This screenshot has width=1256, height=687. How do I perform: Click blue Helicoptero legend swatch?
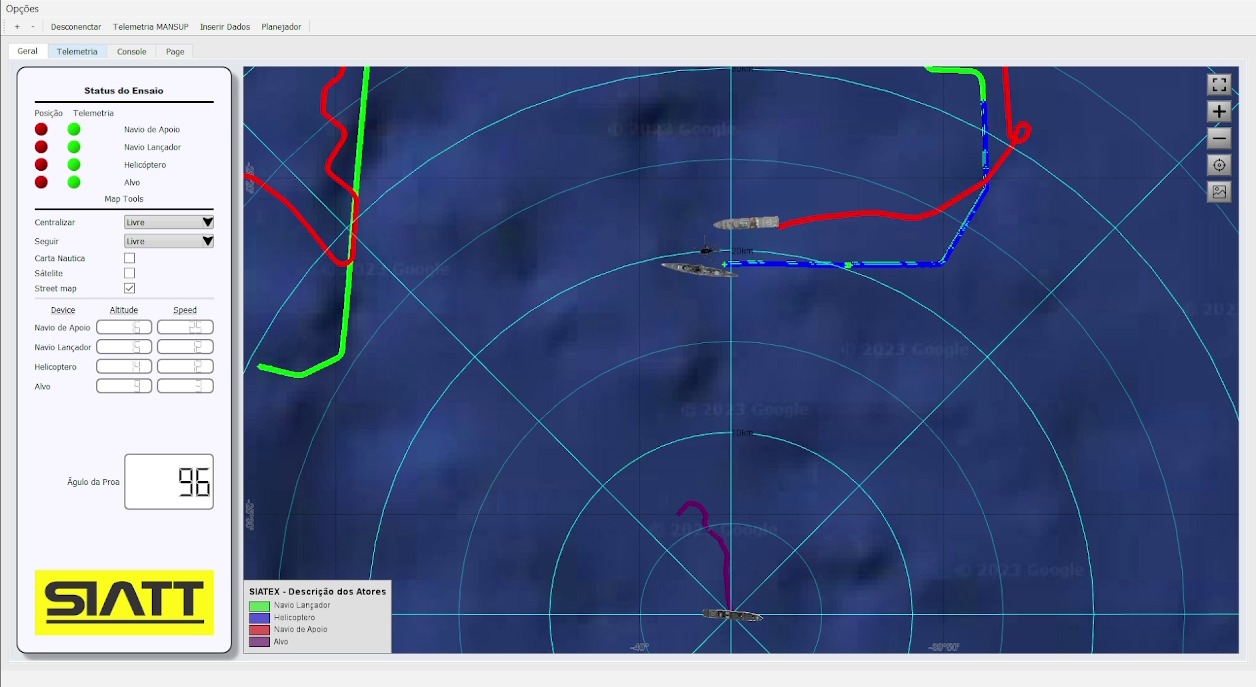point(259,617)
